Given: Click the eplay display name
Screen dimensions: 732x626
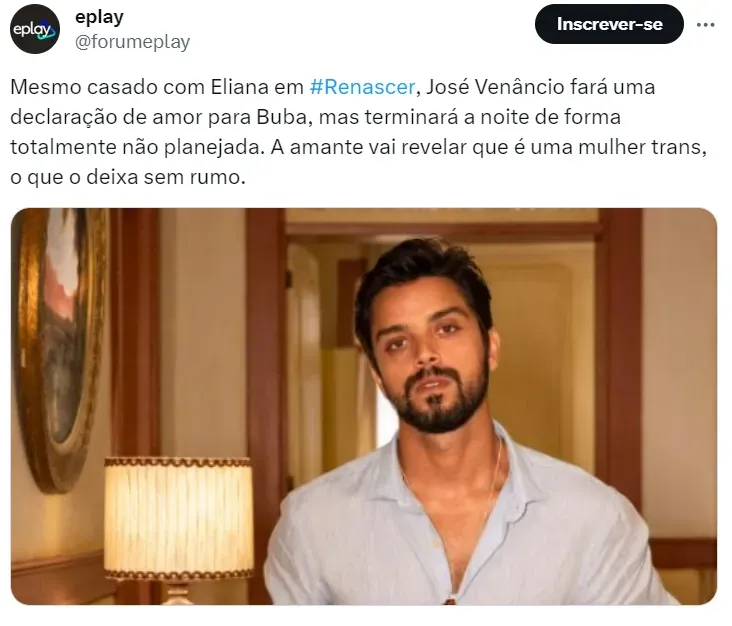Looking at the screenshot, I should pyautogui.click(x=99, y=18).
